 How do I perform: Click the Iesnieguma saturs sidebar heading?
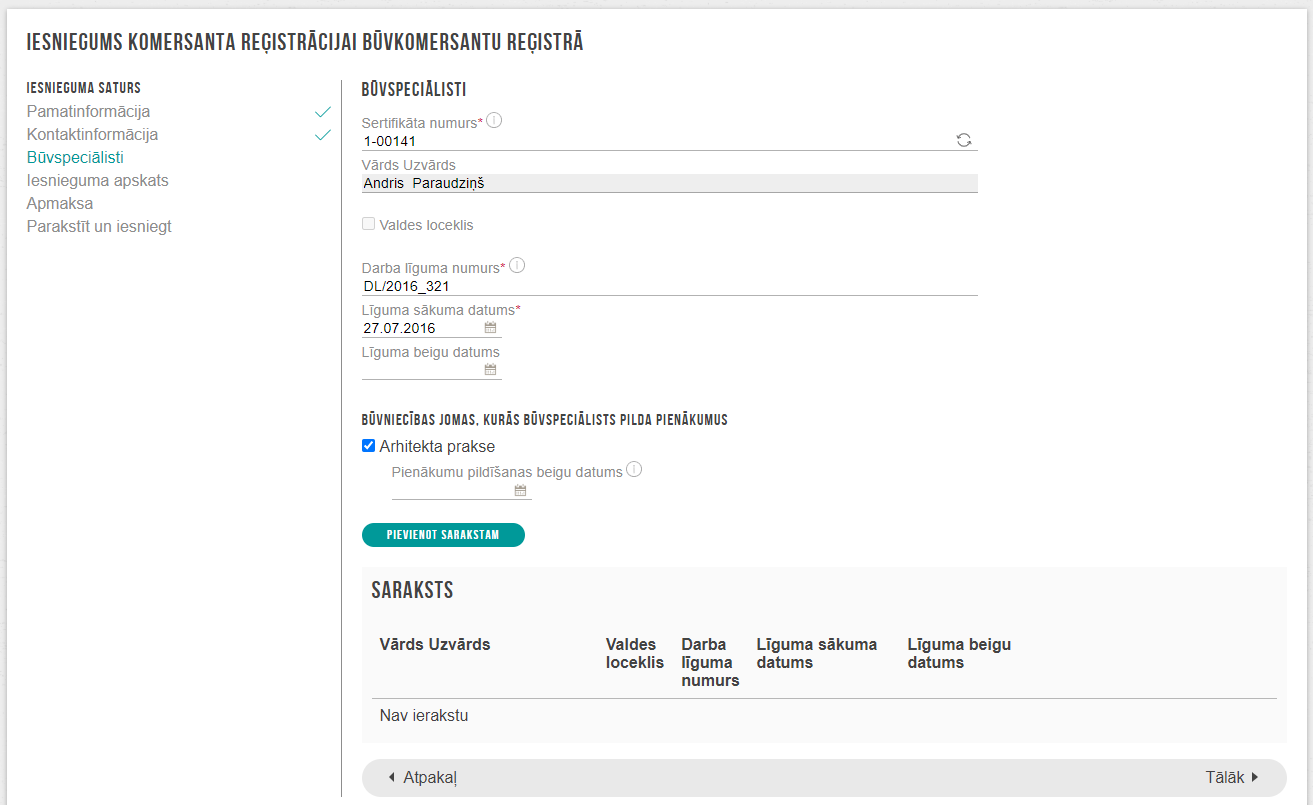click(x=84, y=89)
